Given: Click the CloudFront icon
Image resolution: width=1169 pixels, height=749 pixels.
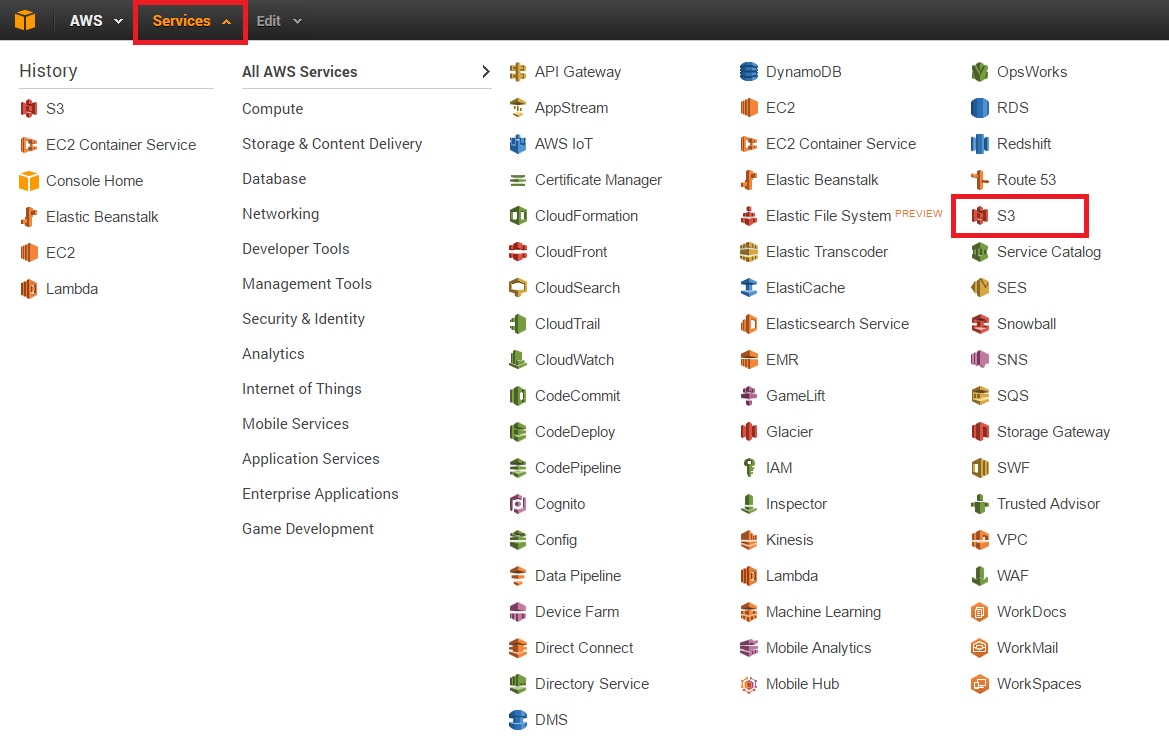Looking at the screenshot, I should [517, 252].
